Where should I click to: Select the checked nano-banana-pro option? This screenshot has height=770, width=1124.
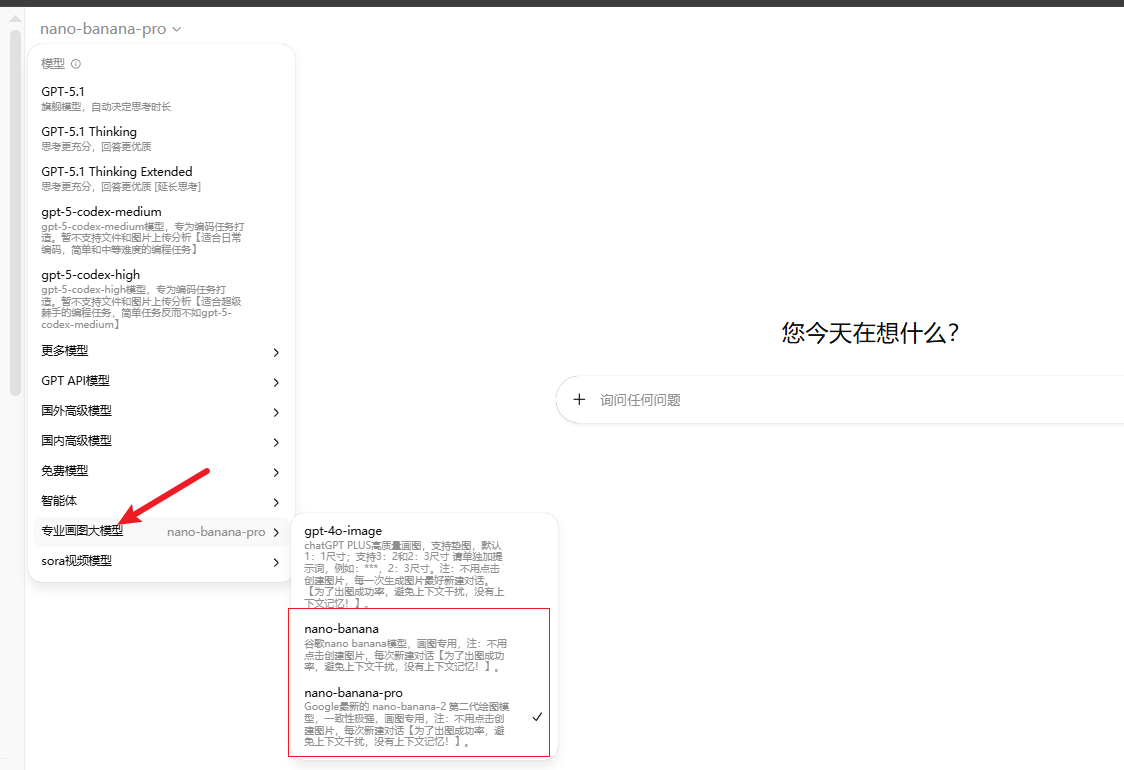423,717
